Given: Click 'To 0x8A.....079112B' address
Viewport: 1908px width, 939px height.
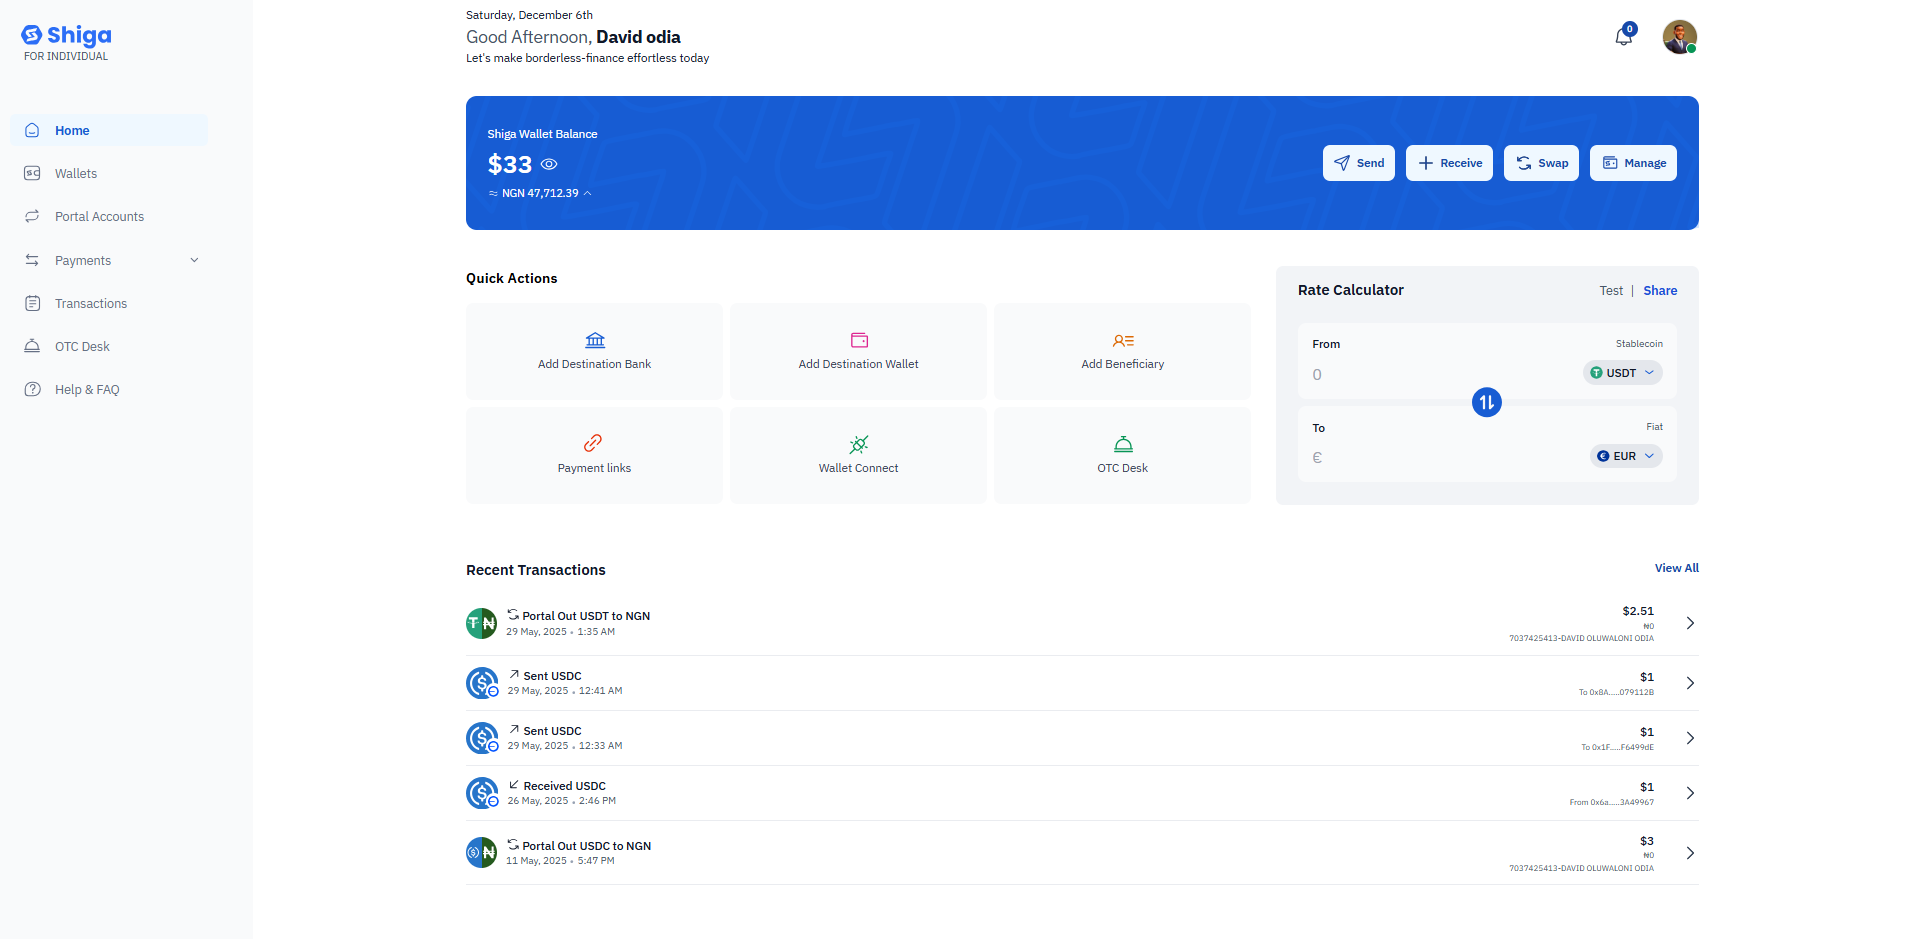Looking at the screenshot, I should click(x=1616, y=692).
